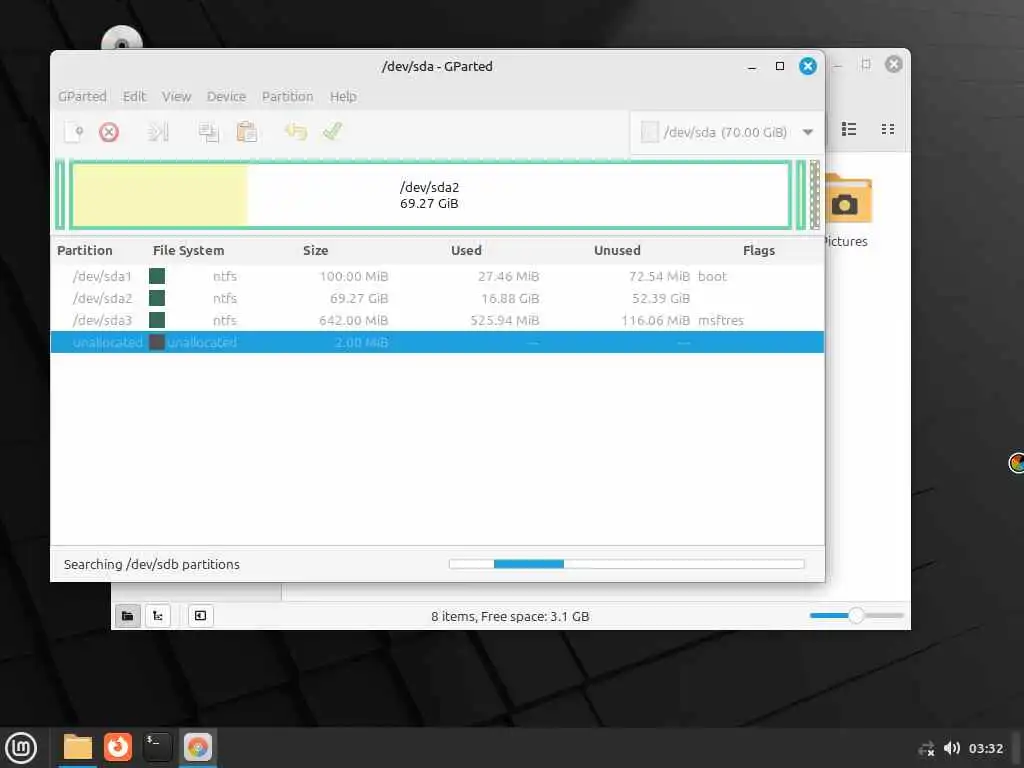Viewport: 1024px width, 768px height.
Task: Apply all operations green checkmark
Action: coord(332,131)
